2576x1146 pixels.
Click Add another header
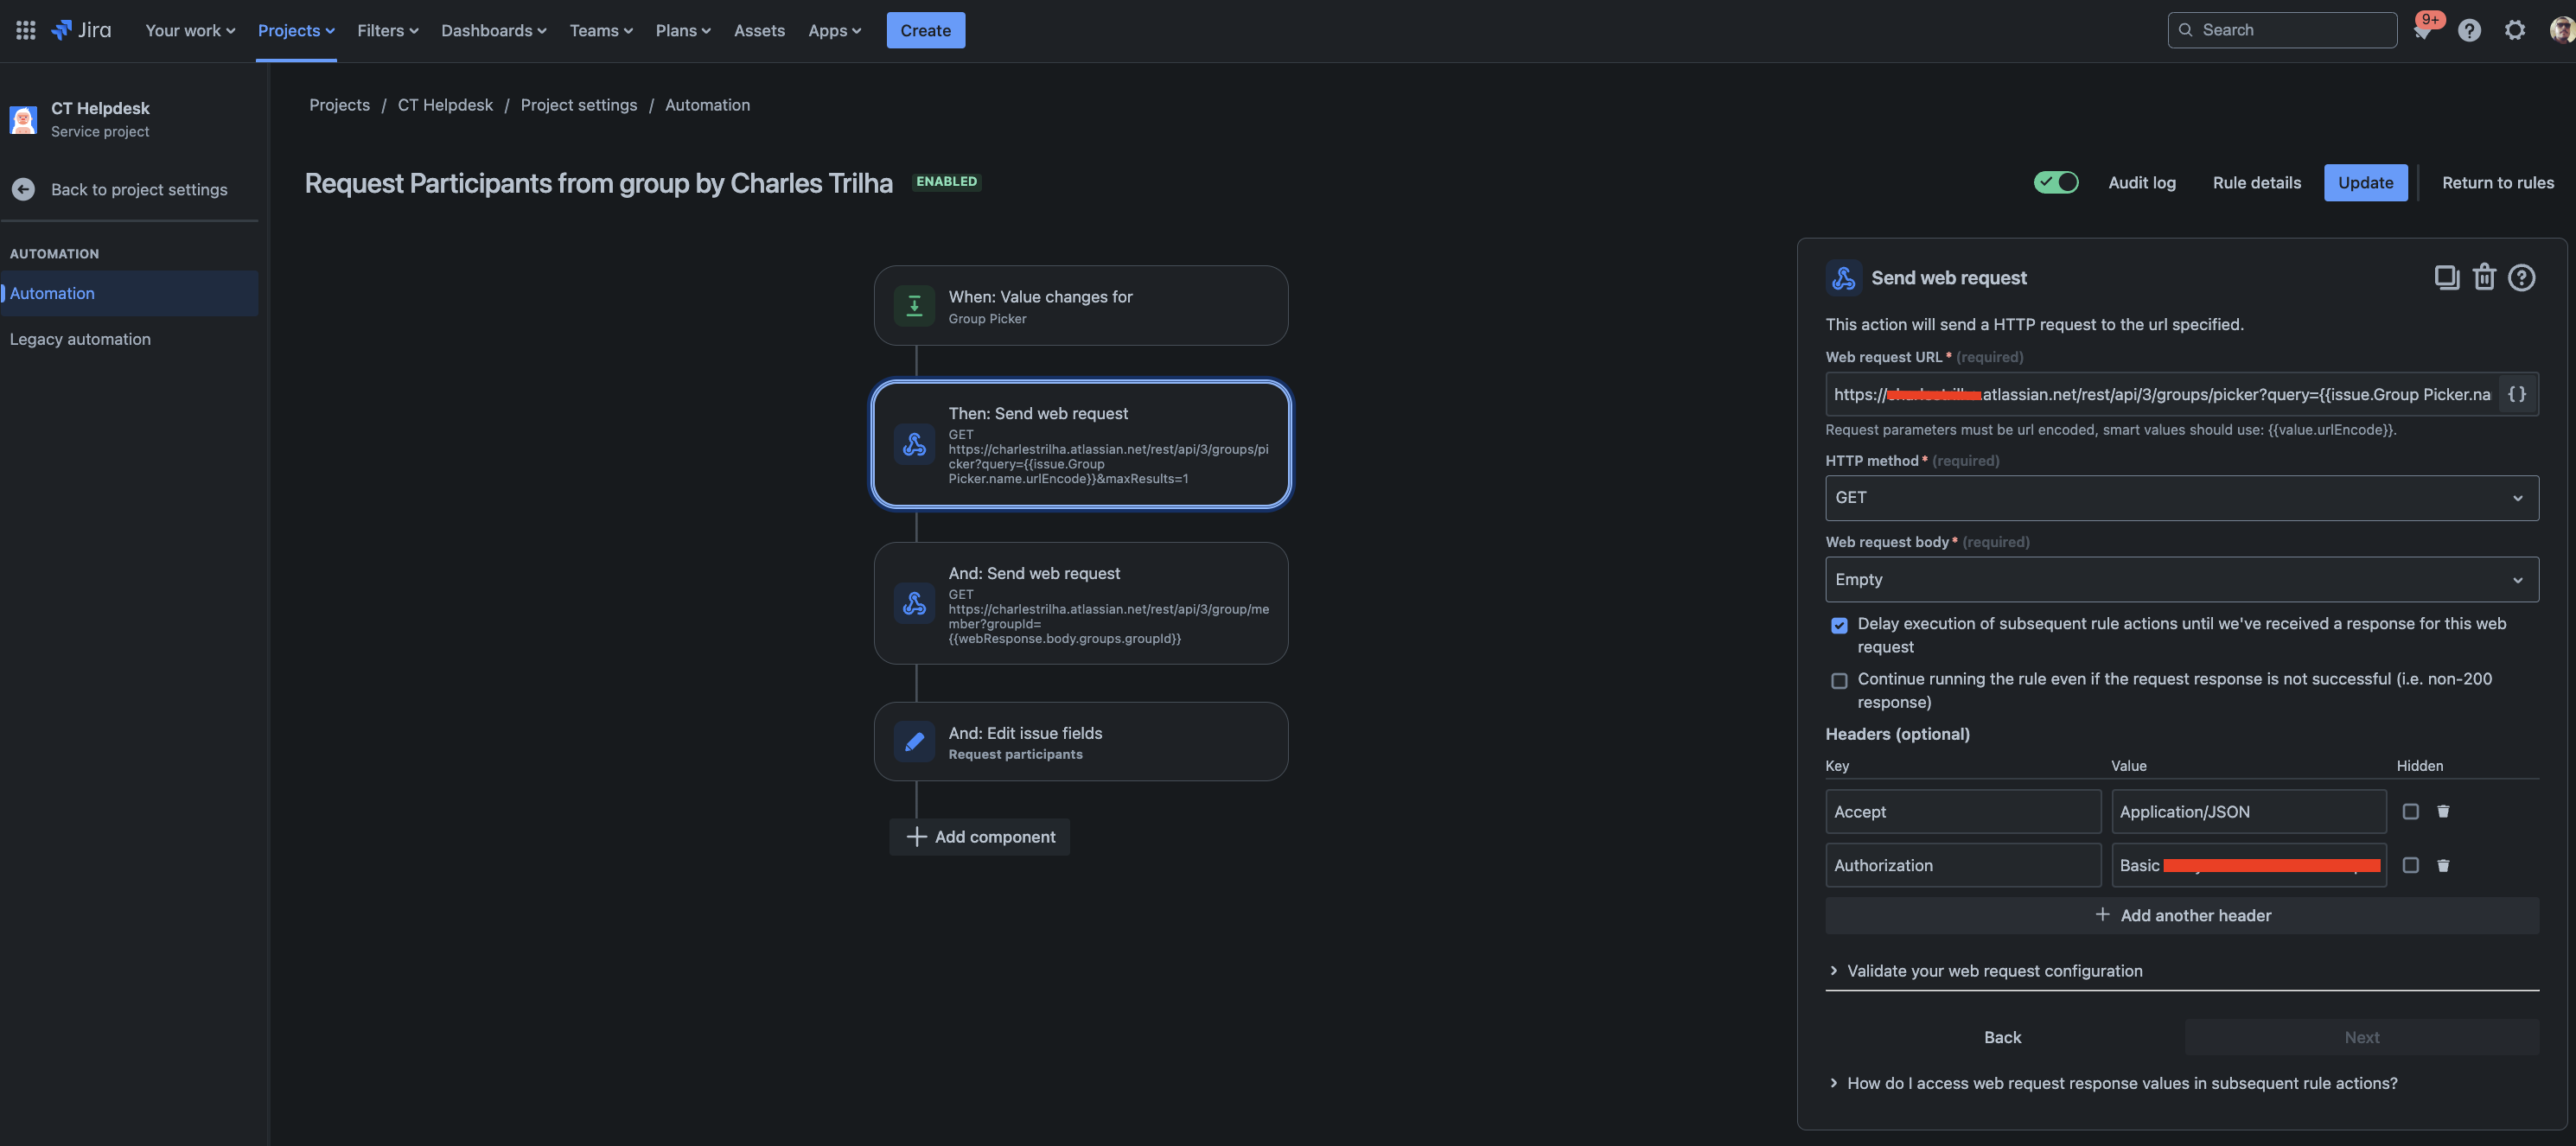[x=2182, y=915]
